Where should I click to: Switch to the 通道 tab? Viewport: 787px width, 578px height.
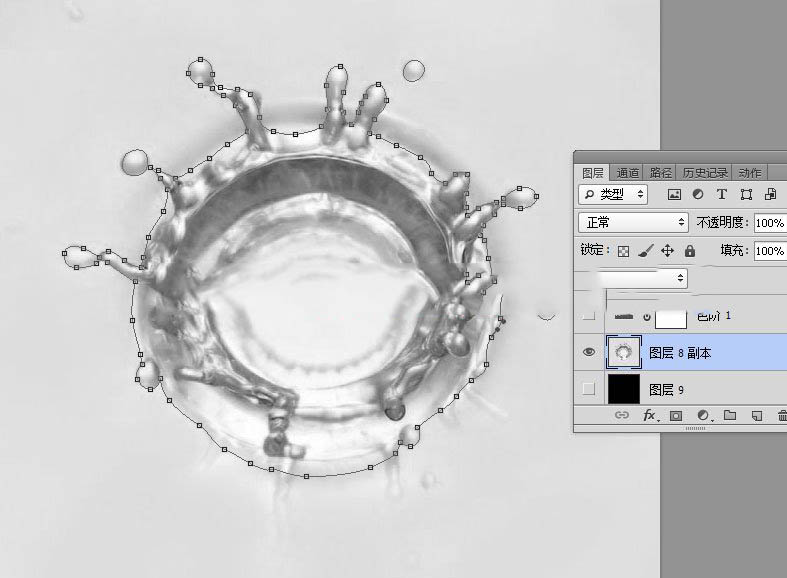point(627,173)
